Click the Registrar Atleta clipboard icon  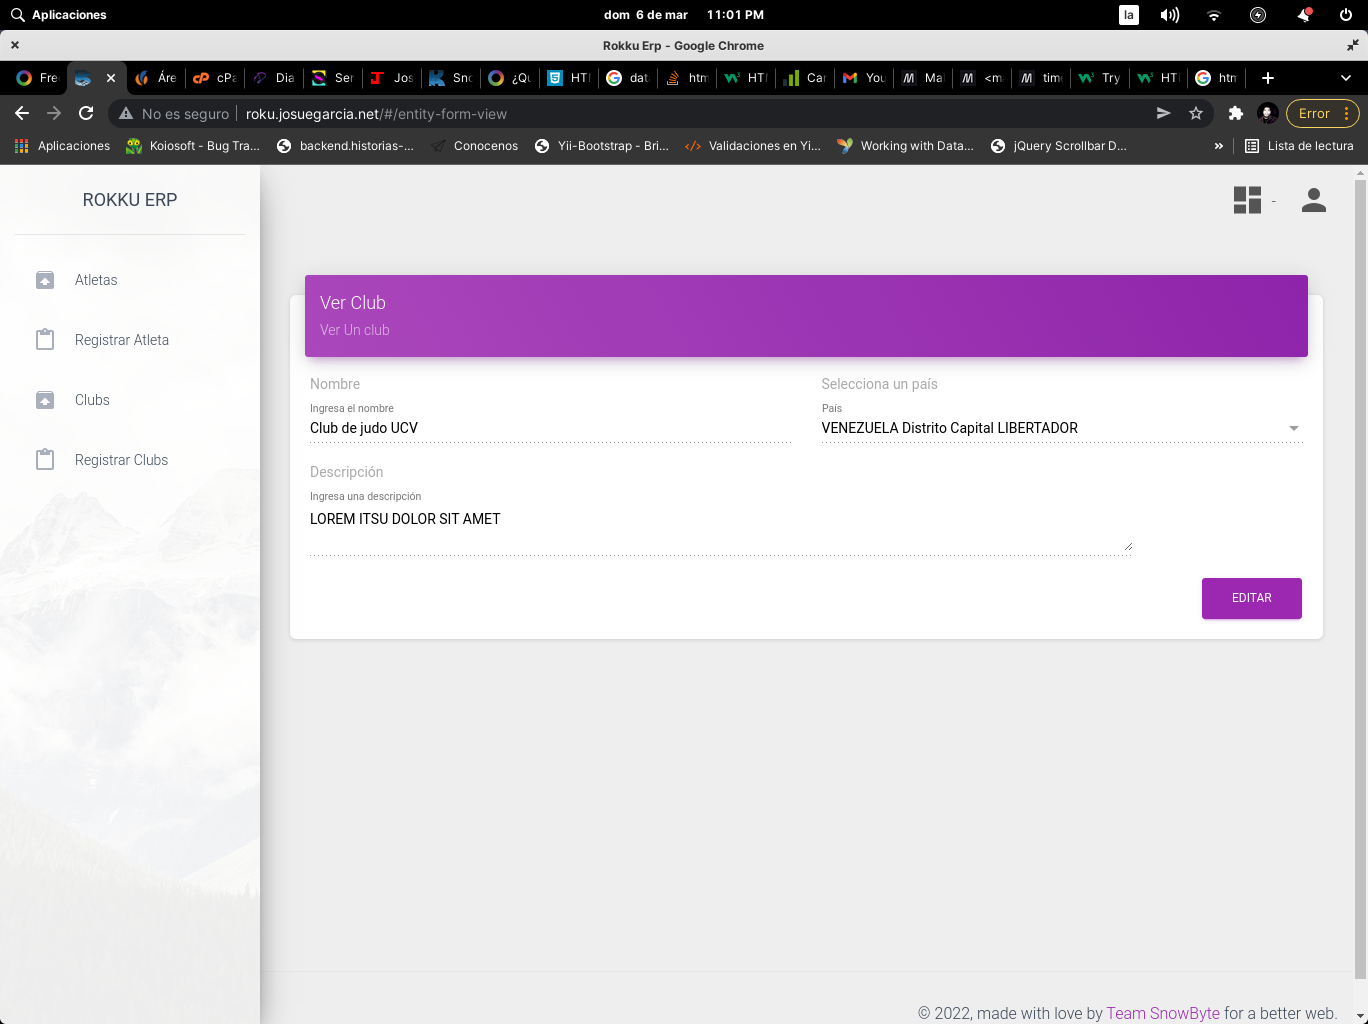(x=45, y=340)
